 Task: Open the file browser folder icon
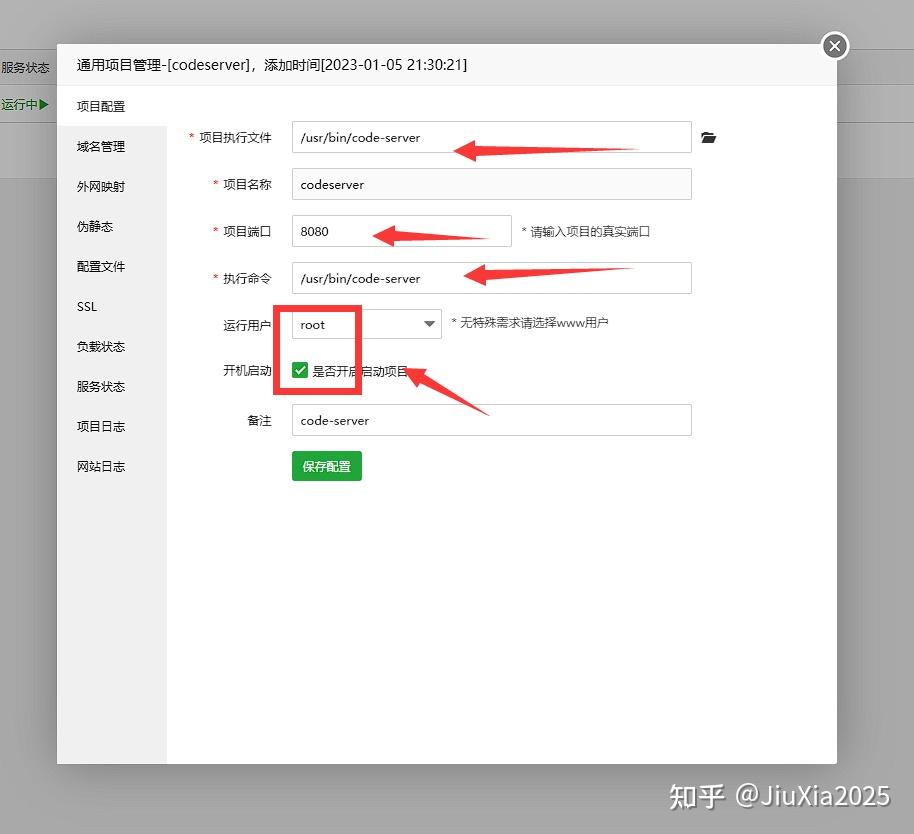(x=709, y=138)
